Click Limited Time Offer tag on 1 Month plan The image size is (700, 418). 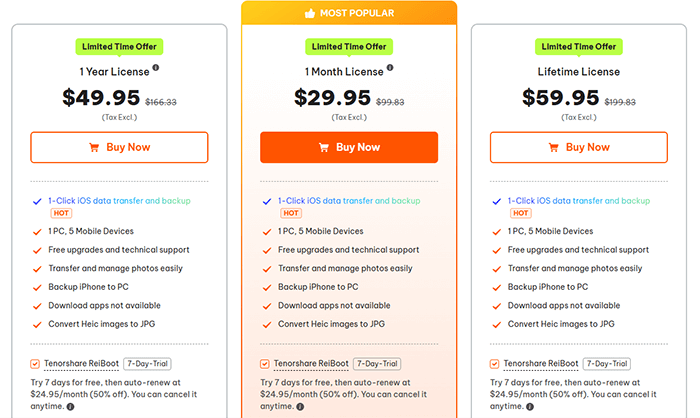coord(349,46)
